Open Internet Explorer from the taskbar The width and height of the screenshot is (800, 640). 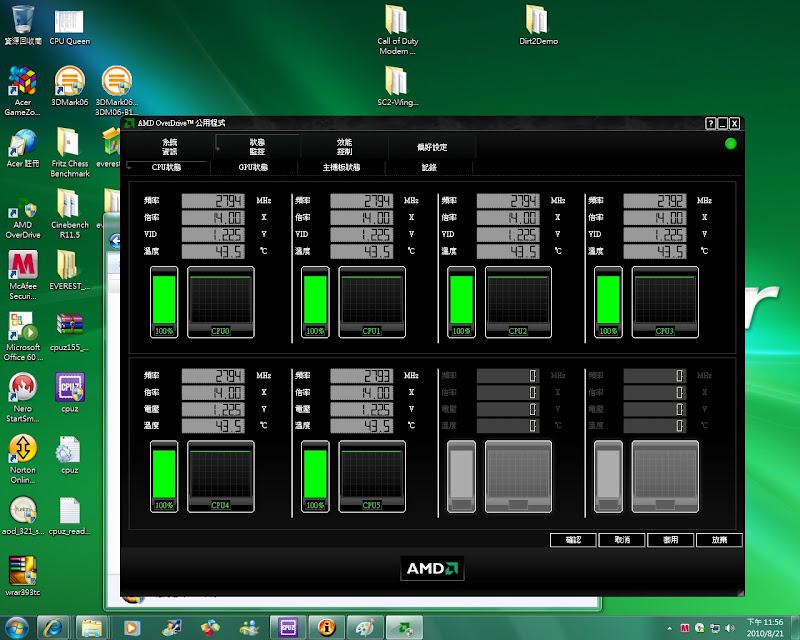coord(53,627)
